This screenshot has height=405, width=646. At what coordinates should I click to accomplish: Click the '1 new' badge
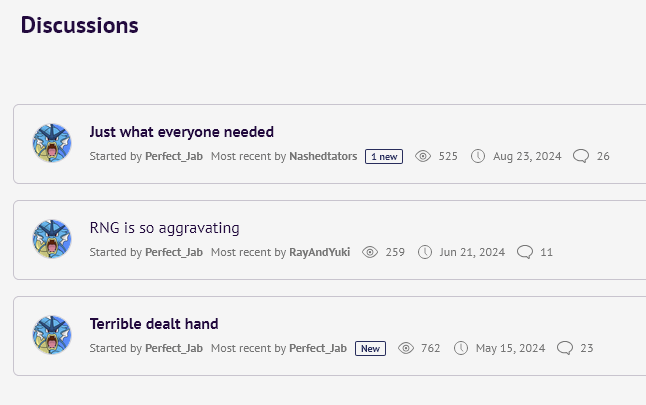(x=384, y=157)
